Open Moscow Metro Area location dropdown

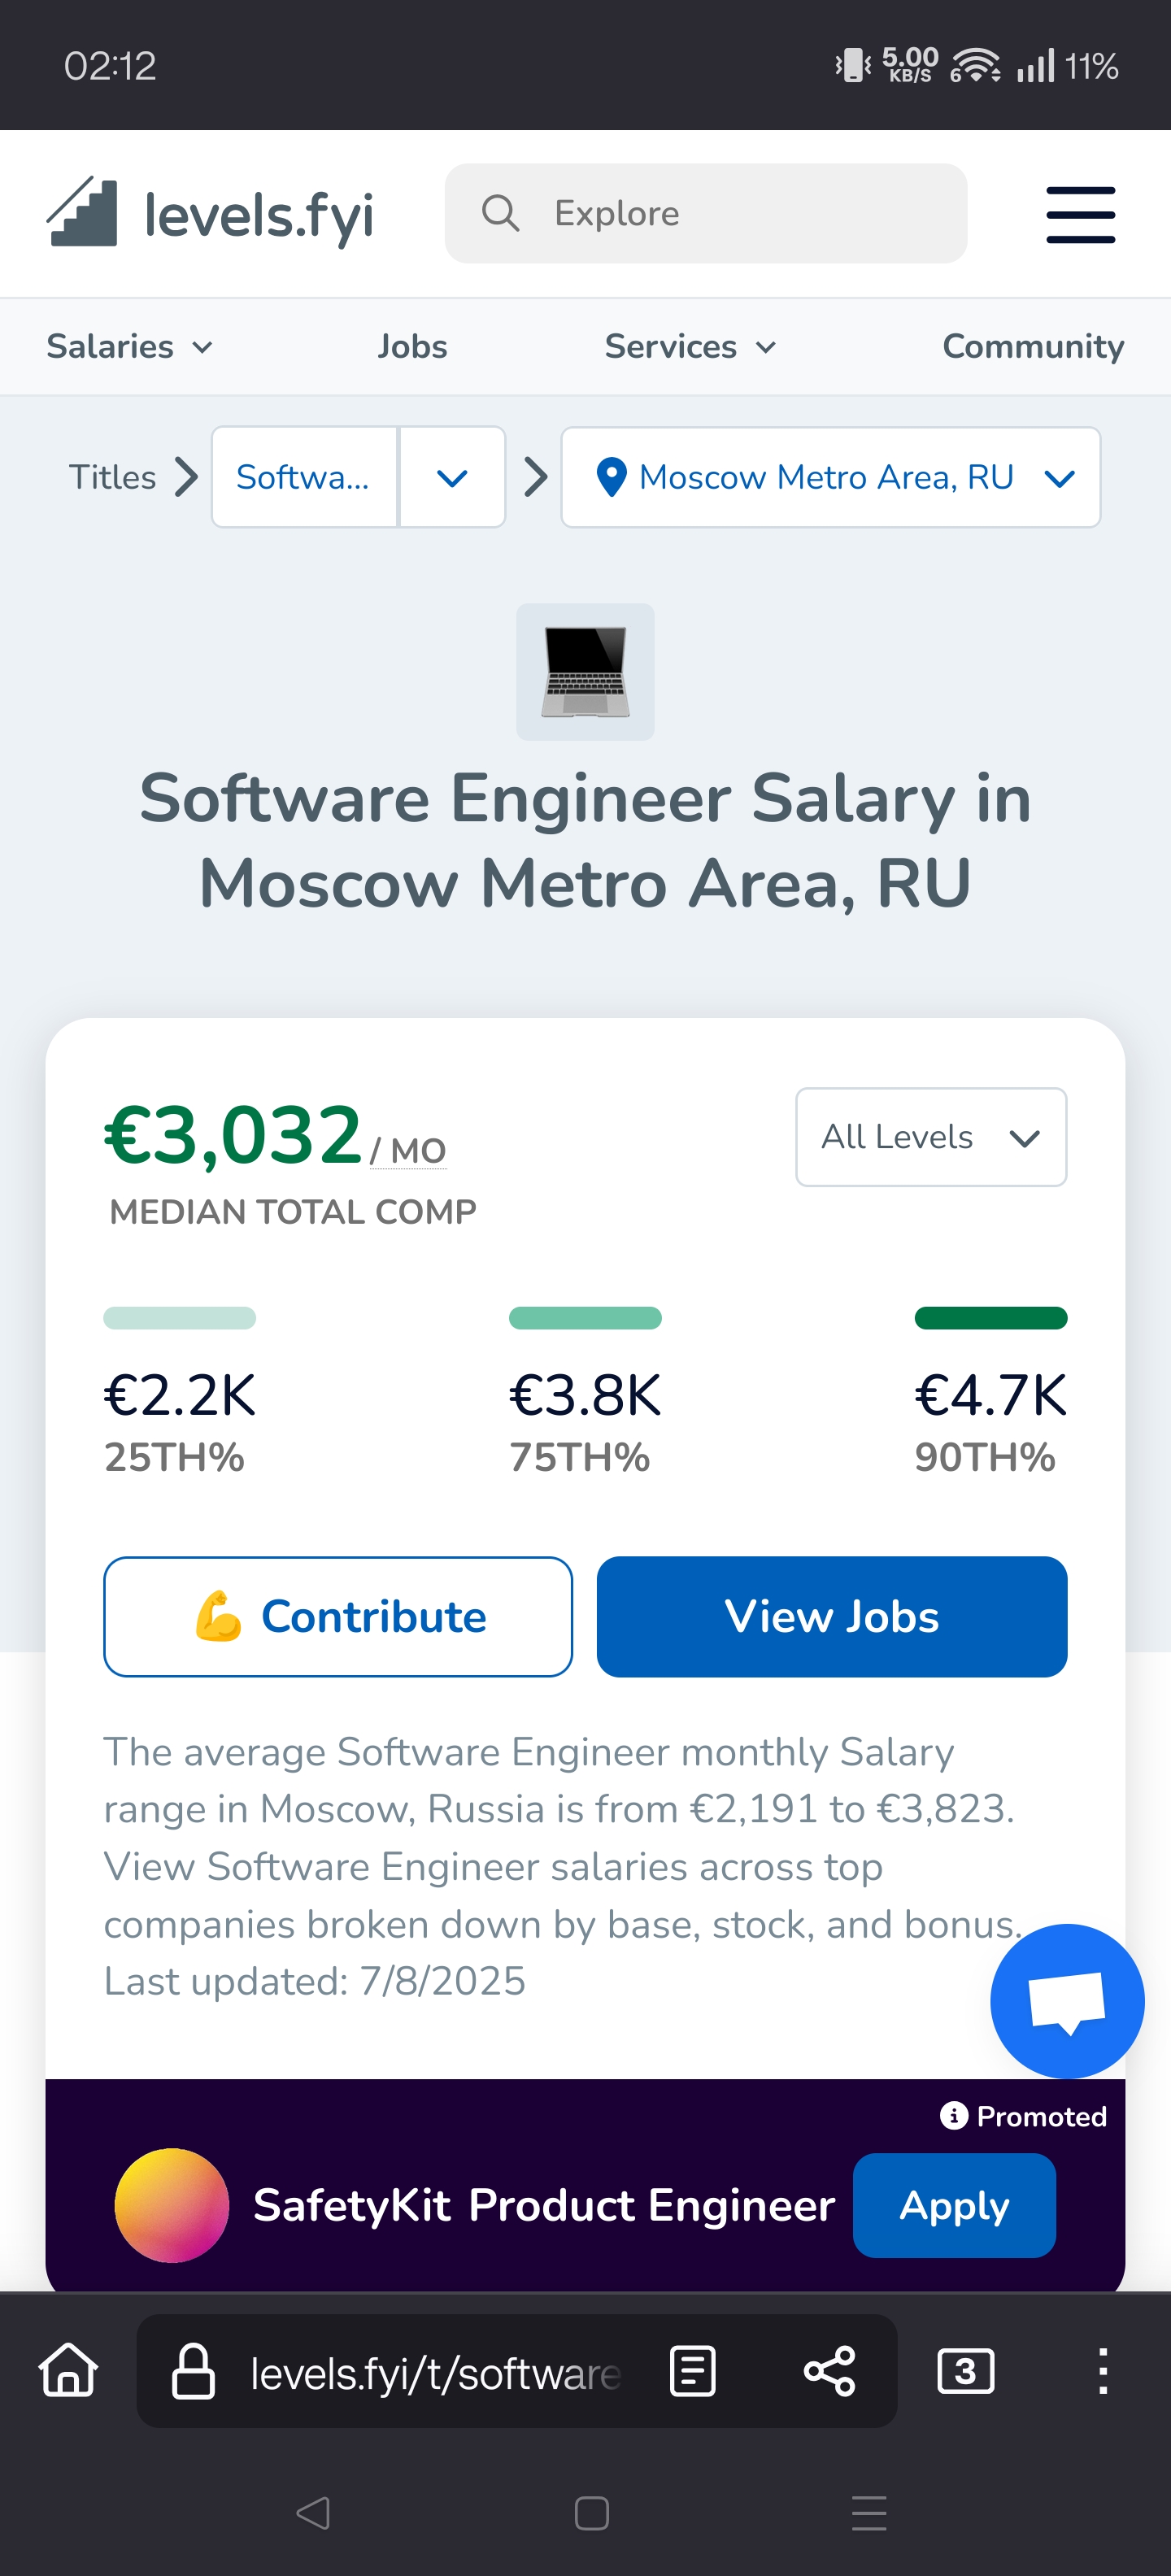(830, 477)
